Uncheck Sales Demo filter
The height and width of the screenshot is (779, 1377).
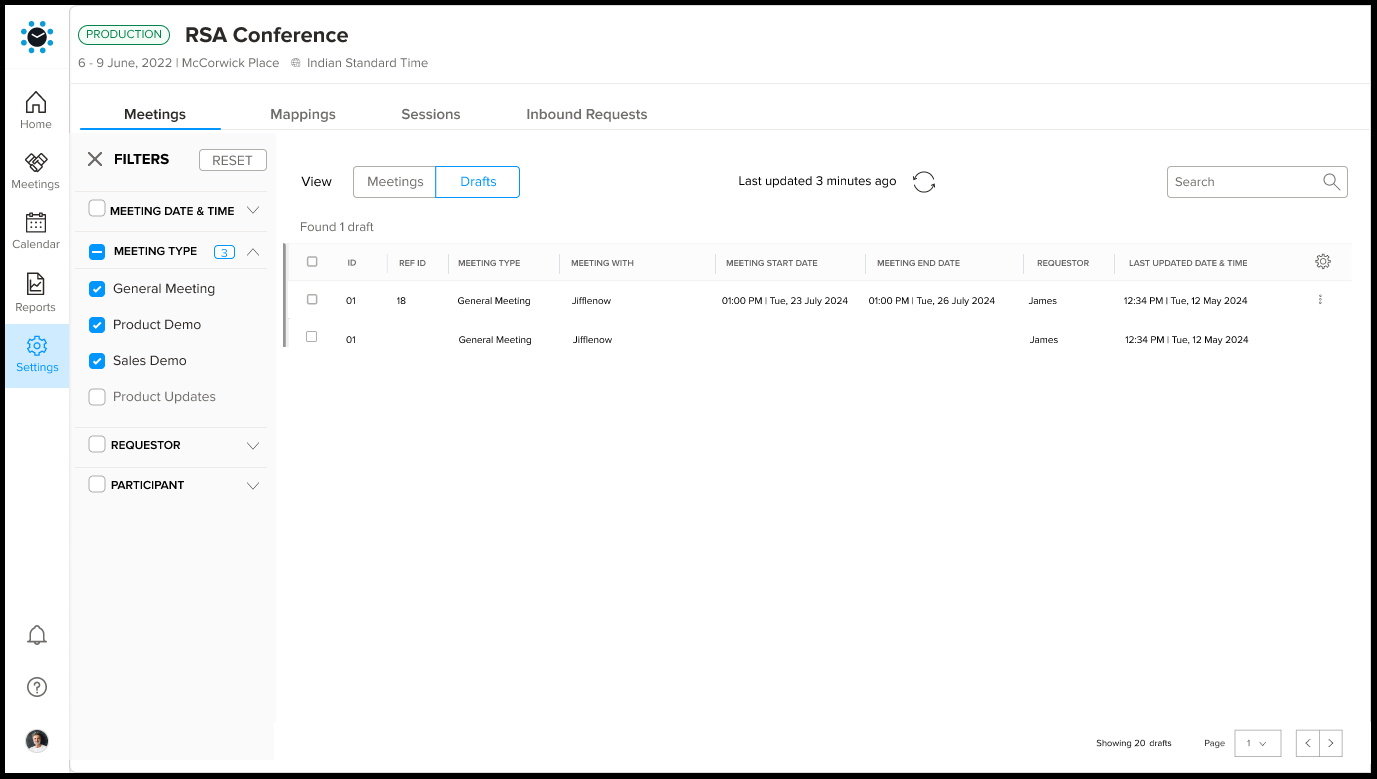97,361
